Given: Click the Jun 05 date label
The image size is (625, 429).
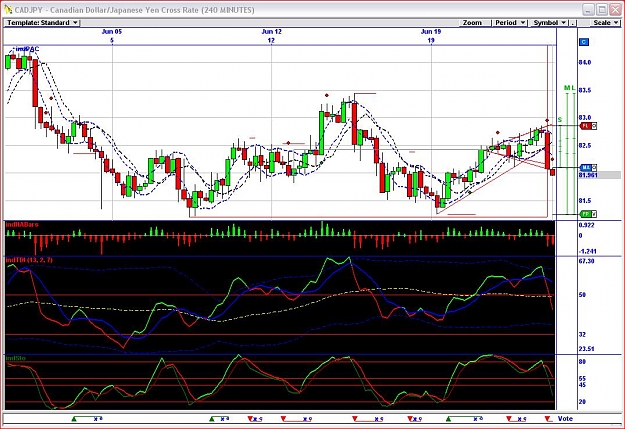Looking at the screenshot, I should (x=112, y=31).
